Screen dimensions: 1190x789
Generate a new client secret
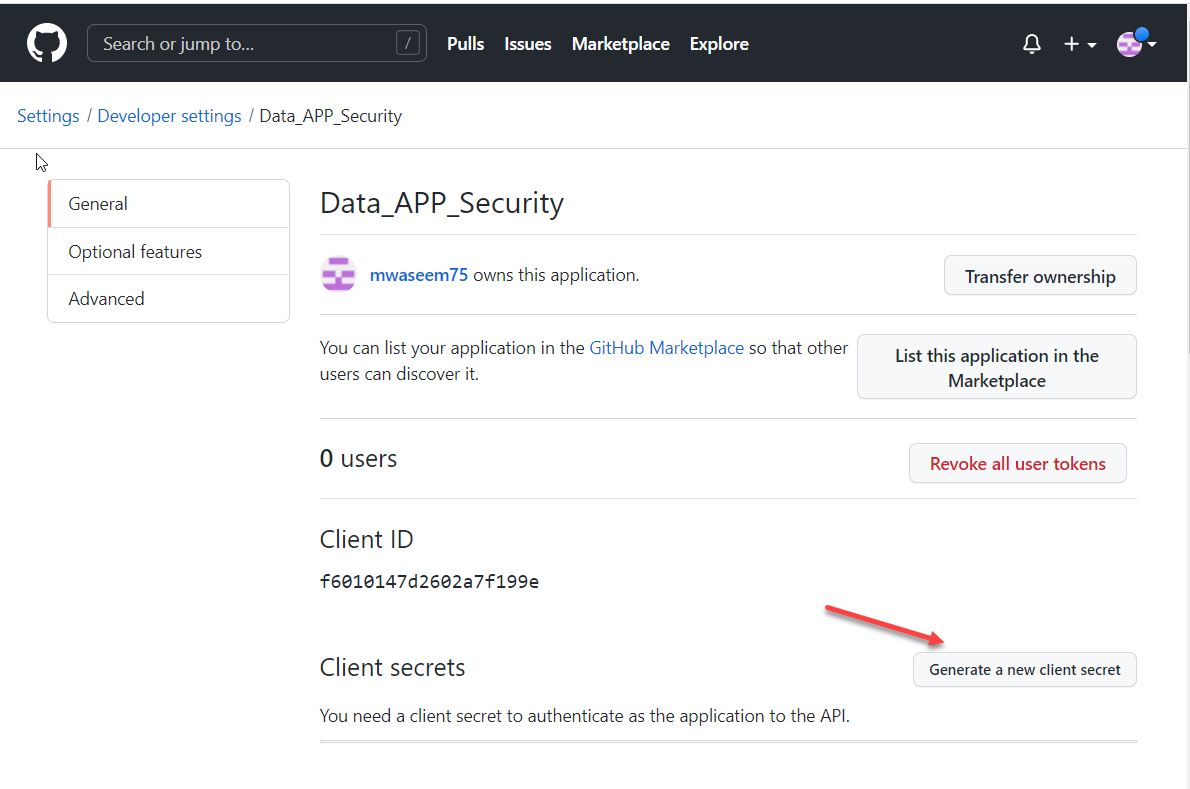coord(1024,670)
